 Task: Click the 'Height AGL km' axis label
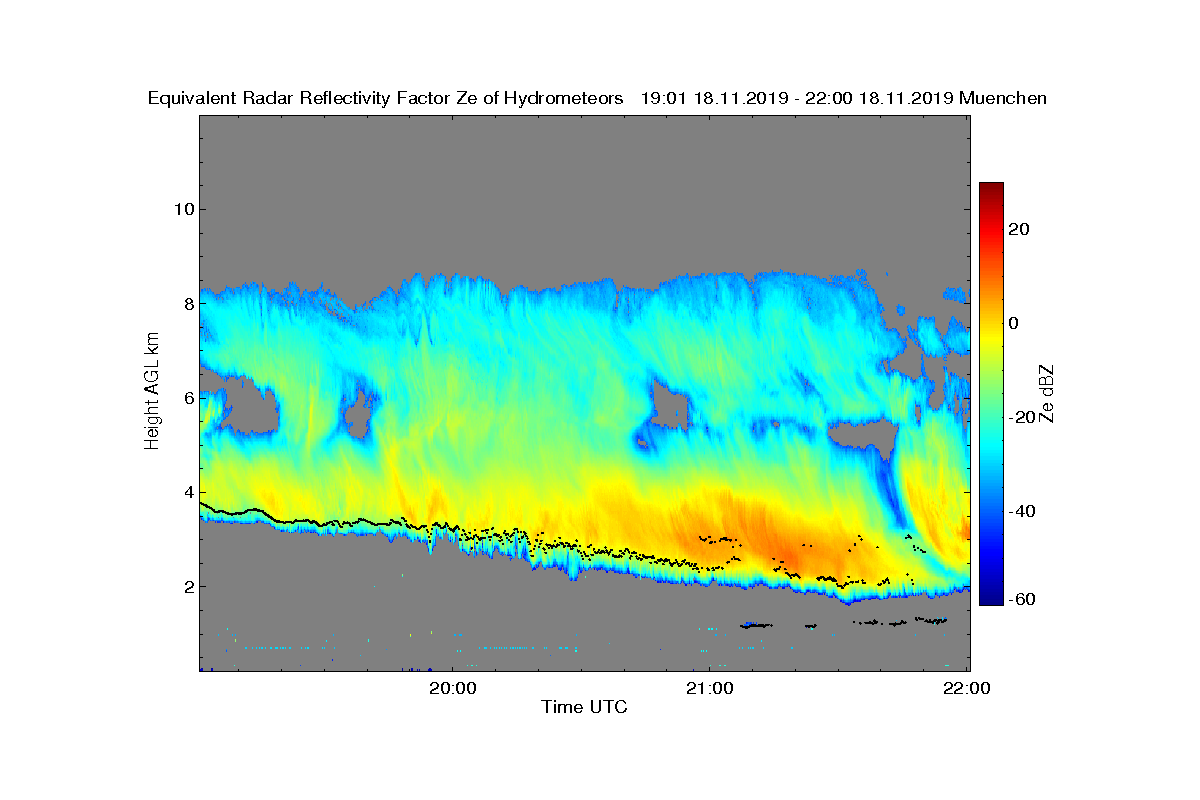tap(152, 393)
